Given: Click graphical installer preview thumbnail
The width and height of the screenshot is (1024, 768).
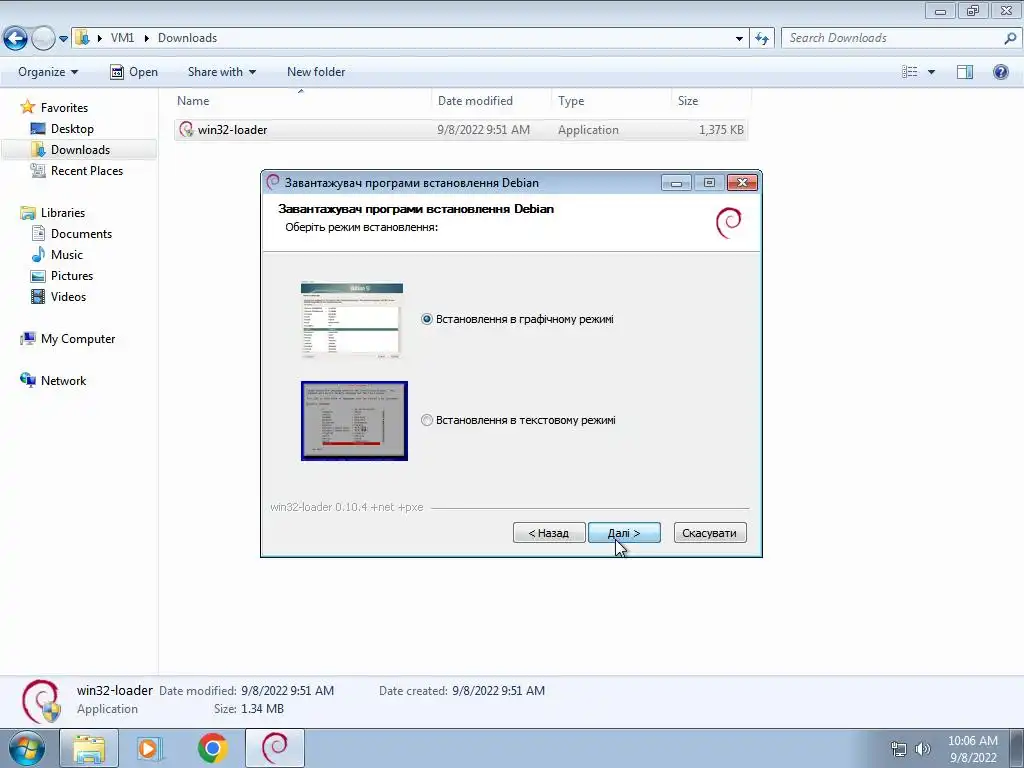Looking at the screenshot, I should (x=352, y=320).
